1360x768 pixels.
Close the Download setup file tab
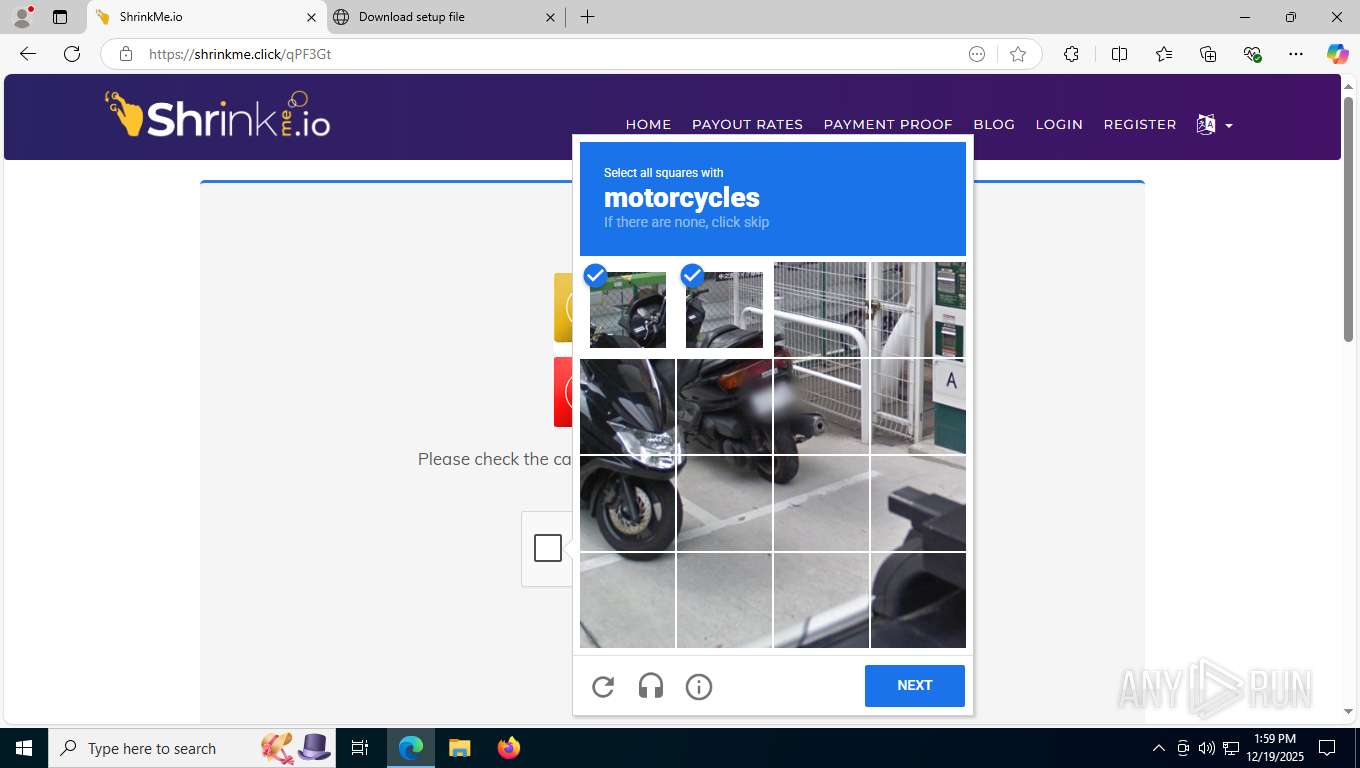[x=551, y=17]
